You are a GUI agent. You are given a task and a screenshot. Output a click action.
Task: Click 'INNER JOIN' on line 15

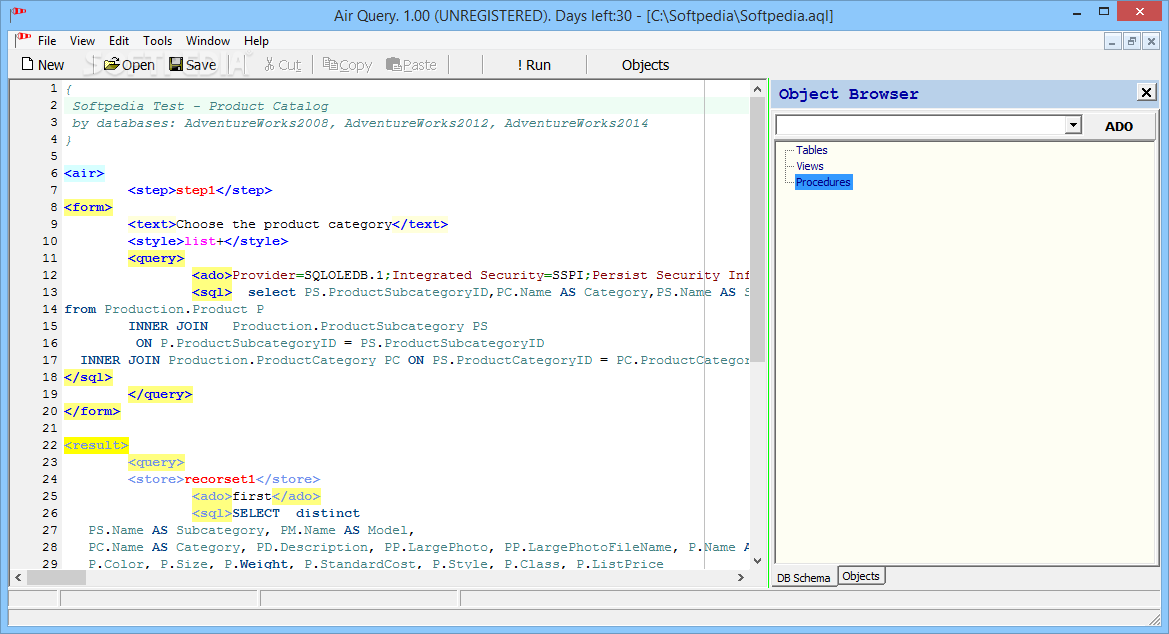pos(168,327)
